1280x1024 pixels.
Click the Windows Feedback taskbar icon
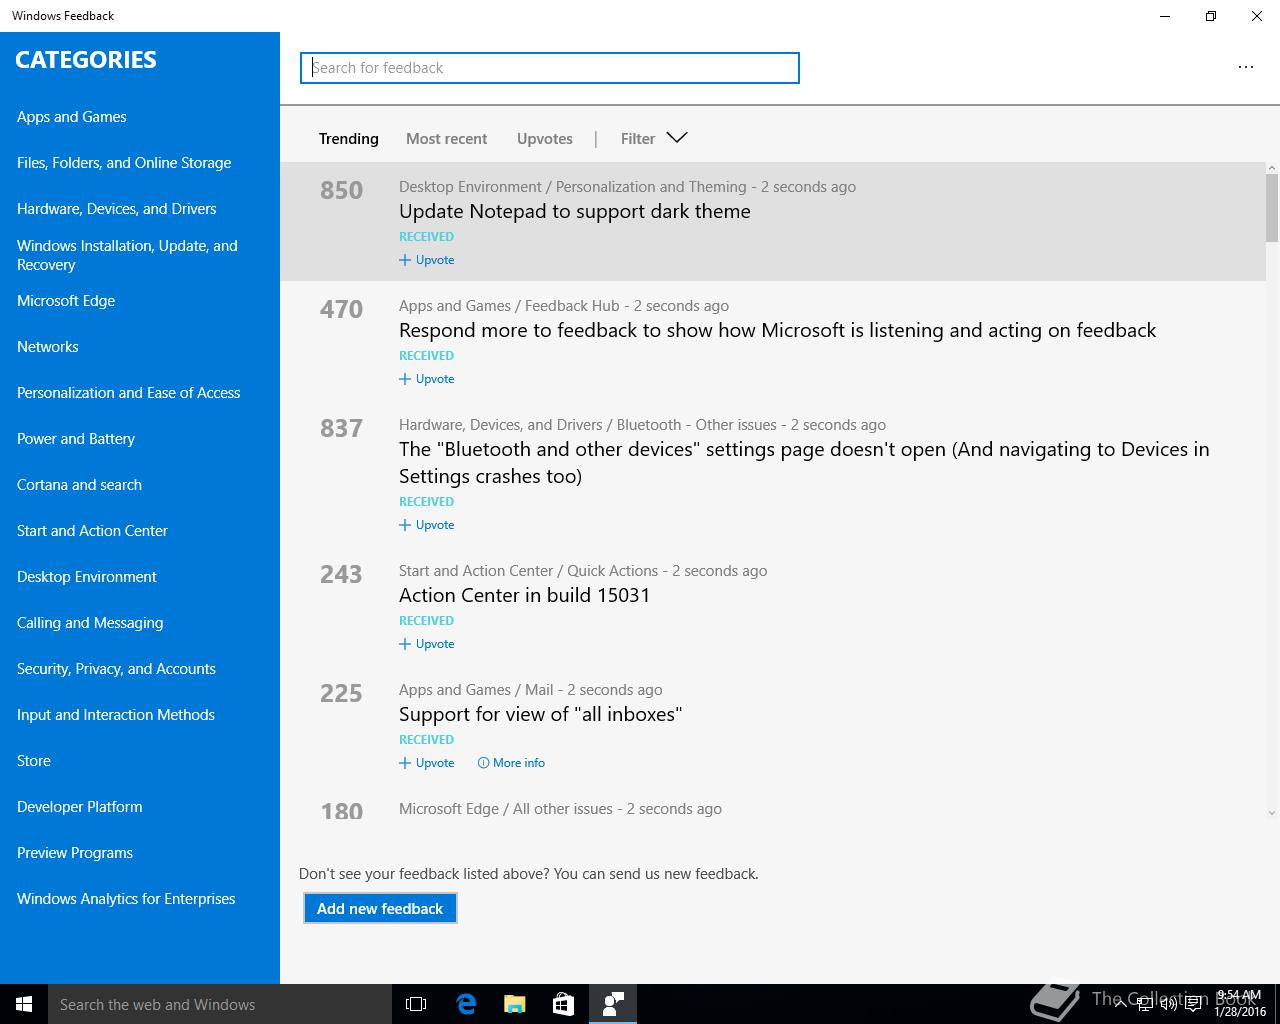pos(613,1004)
